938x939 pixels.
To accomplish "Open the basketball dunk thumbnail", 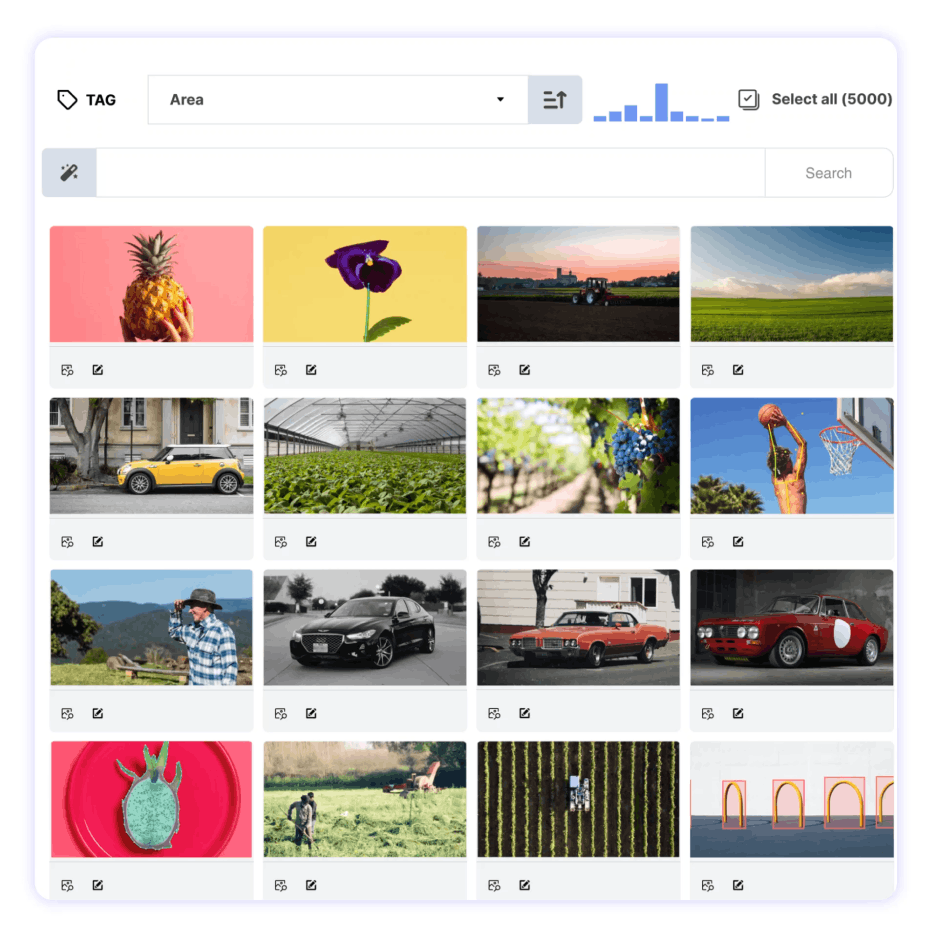I will click(792, 456).
